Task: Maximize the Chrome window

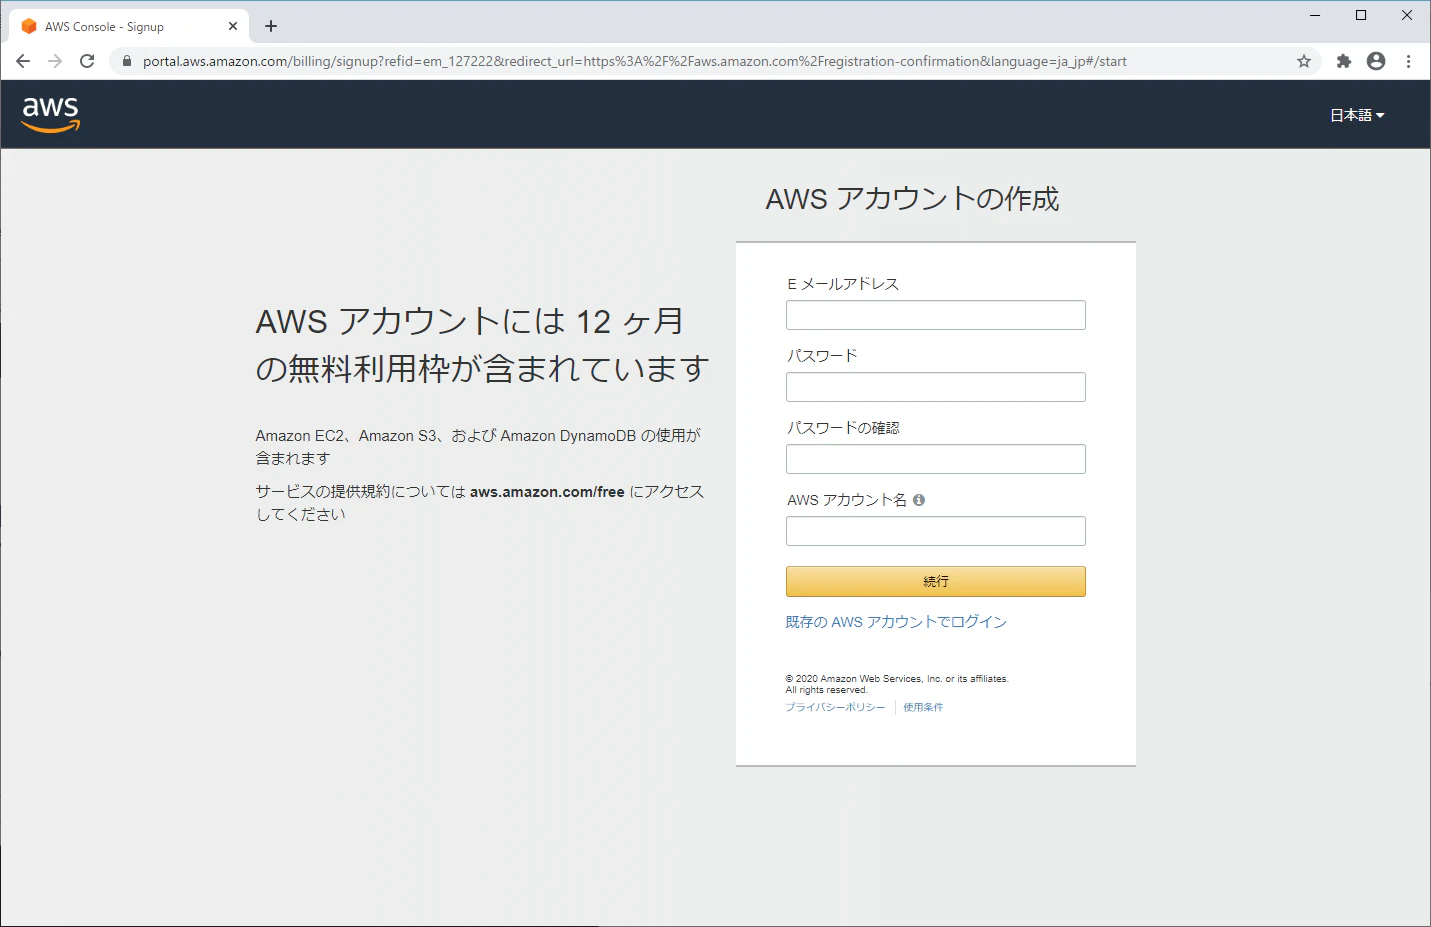Action: click(x=1361, y=15)
